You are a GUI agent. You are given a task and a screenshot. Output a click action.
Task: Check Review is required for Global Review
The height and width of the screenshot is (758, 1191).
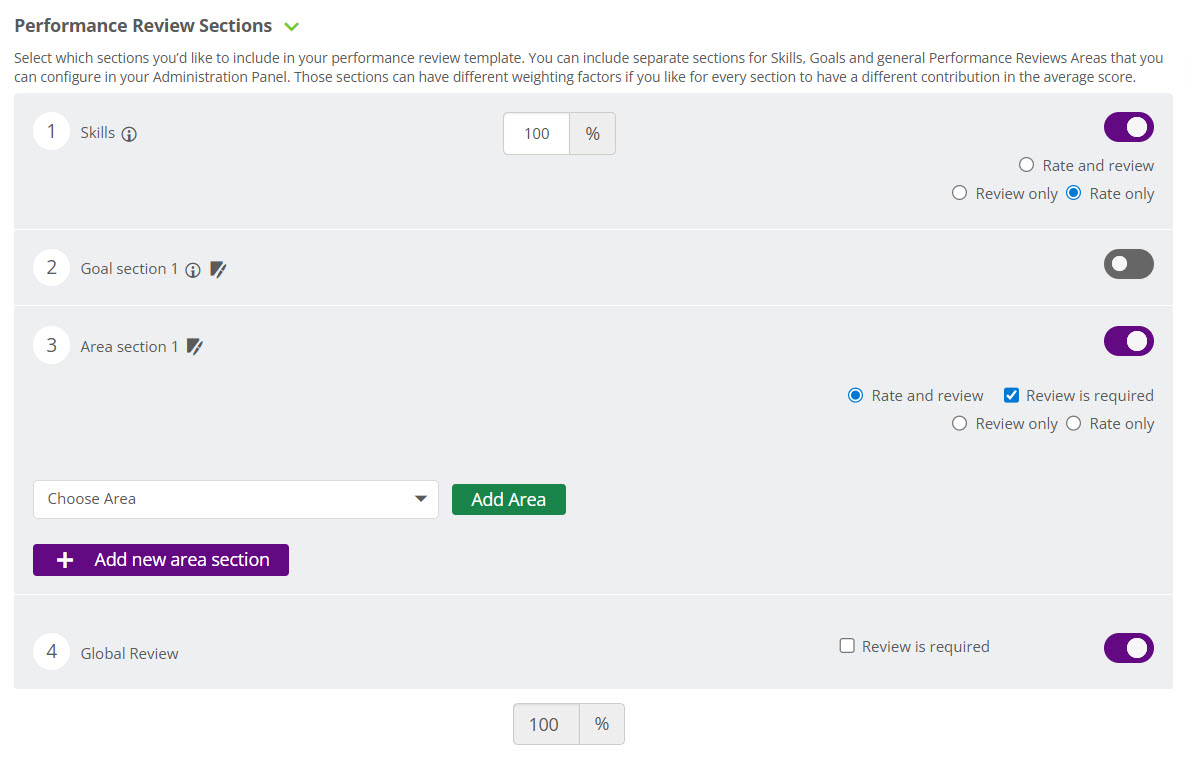[847, 646]
